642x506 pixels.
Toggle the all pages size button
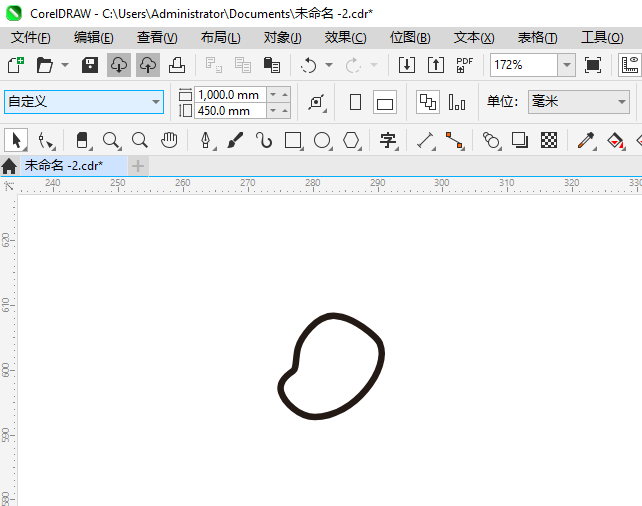pos(428,102)
